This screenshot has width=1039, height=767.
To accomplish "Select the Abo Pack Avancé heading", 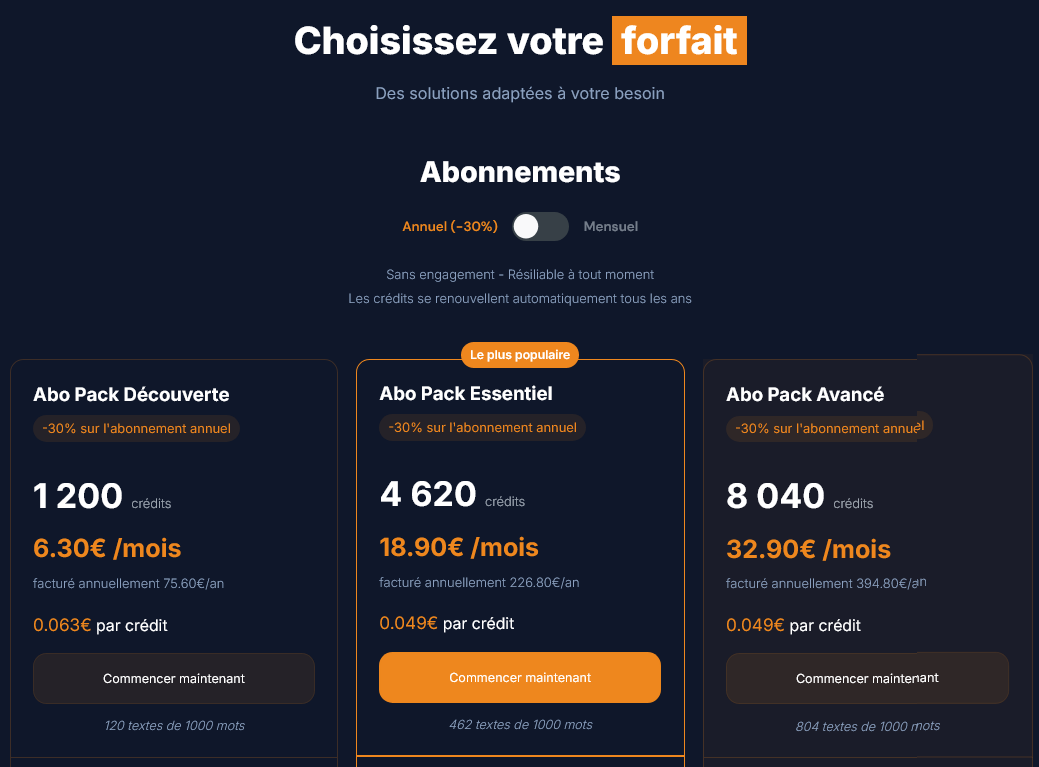I will coord(805,394).
